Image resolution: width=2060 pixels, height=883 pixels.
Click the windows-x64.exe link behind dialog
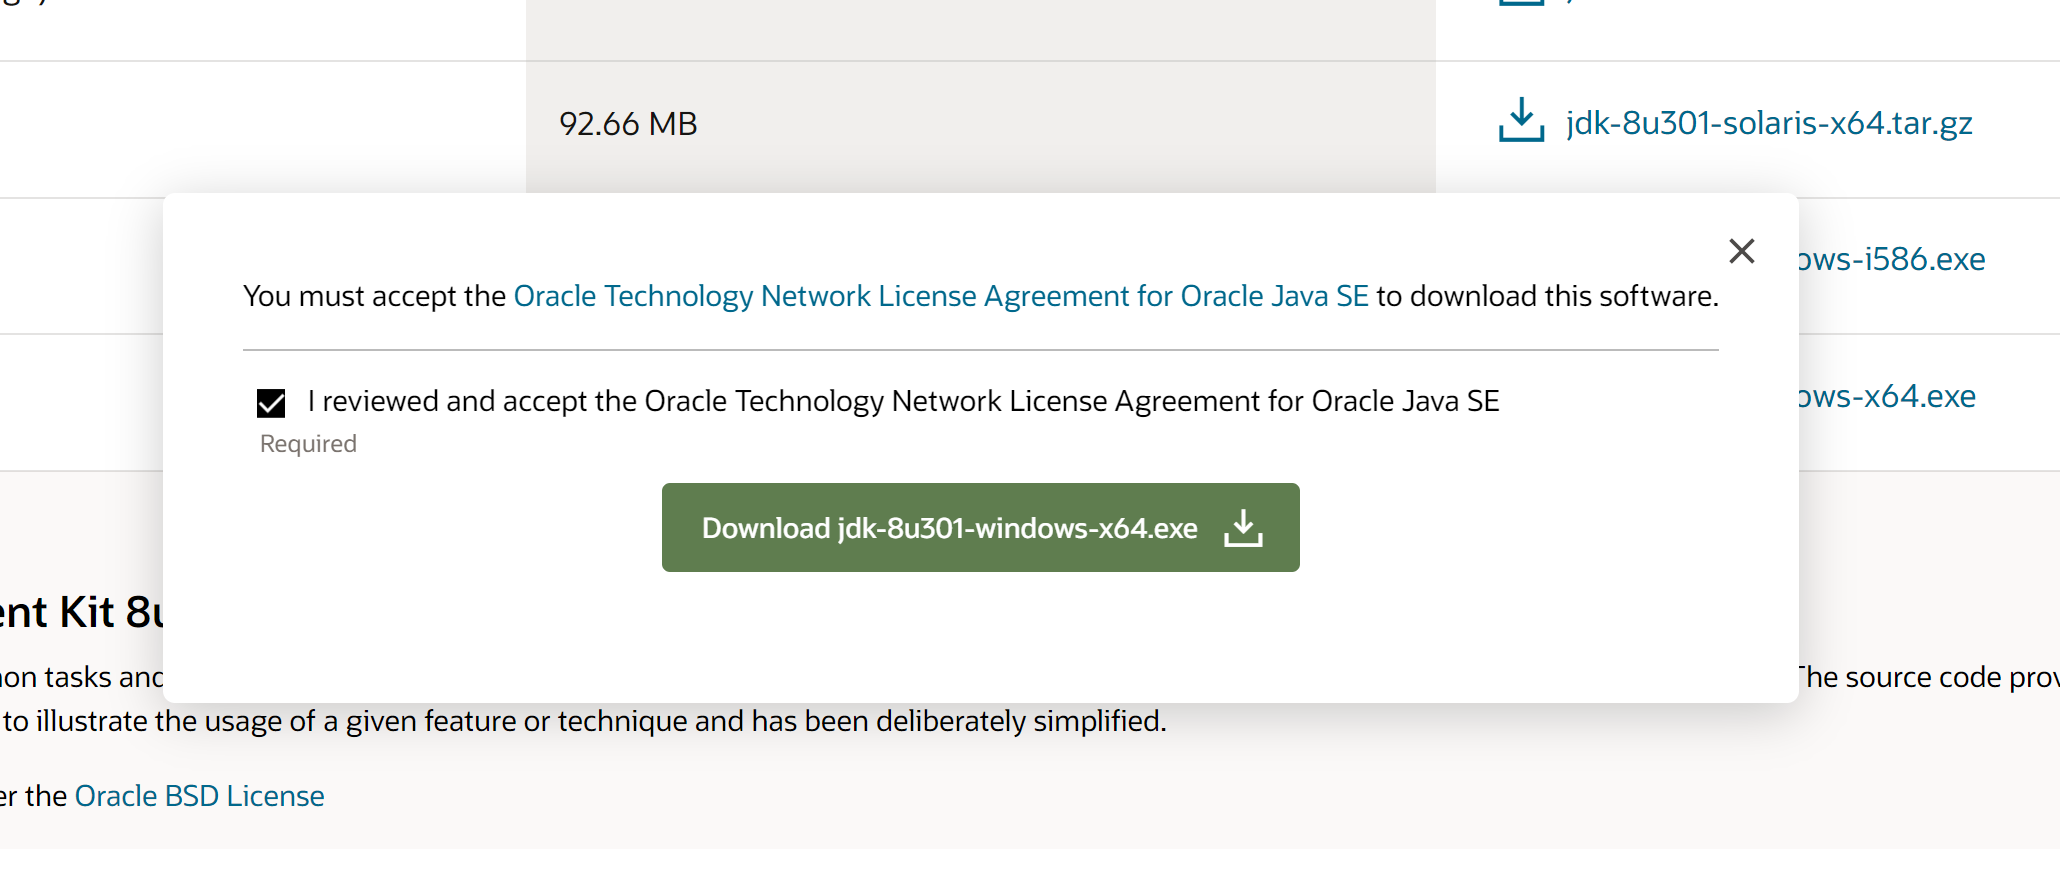pos(1887,396)
